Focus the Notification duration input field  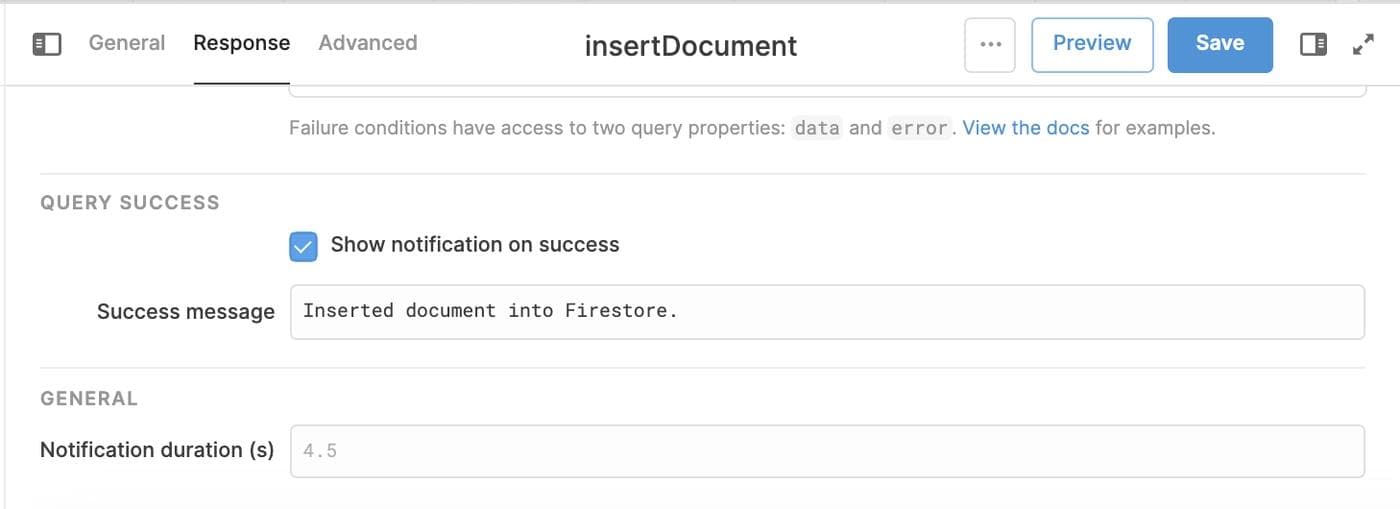click(x=827, y=451)
